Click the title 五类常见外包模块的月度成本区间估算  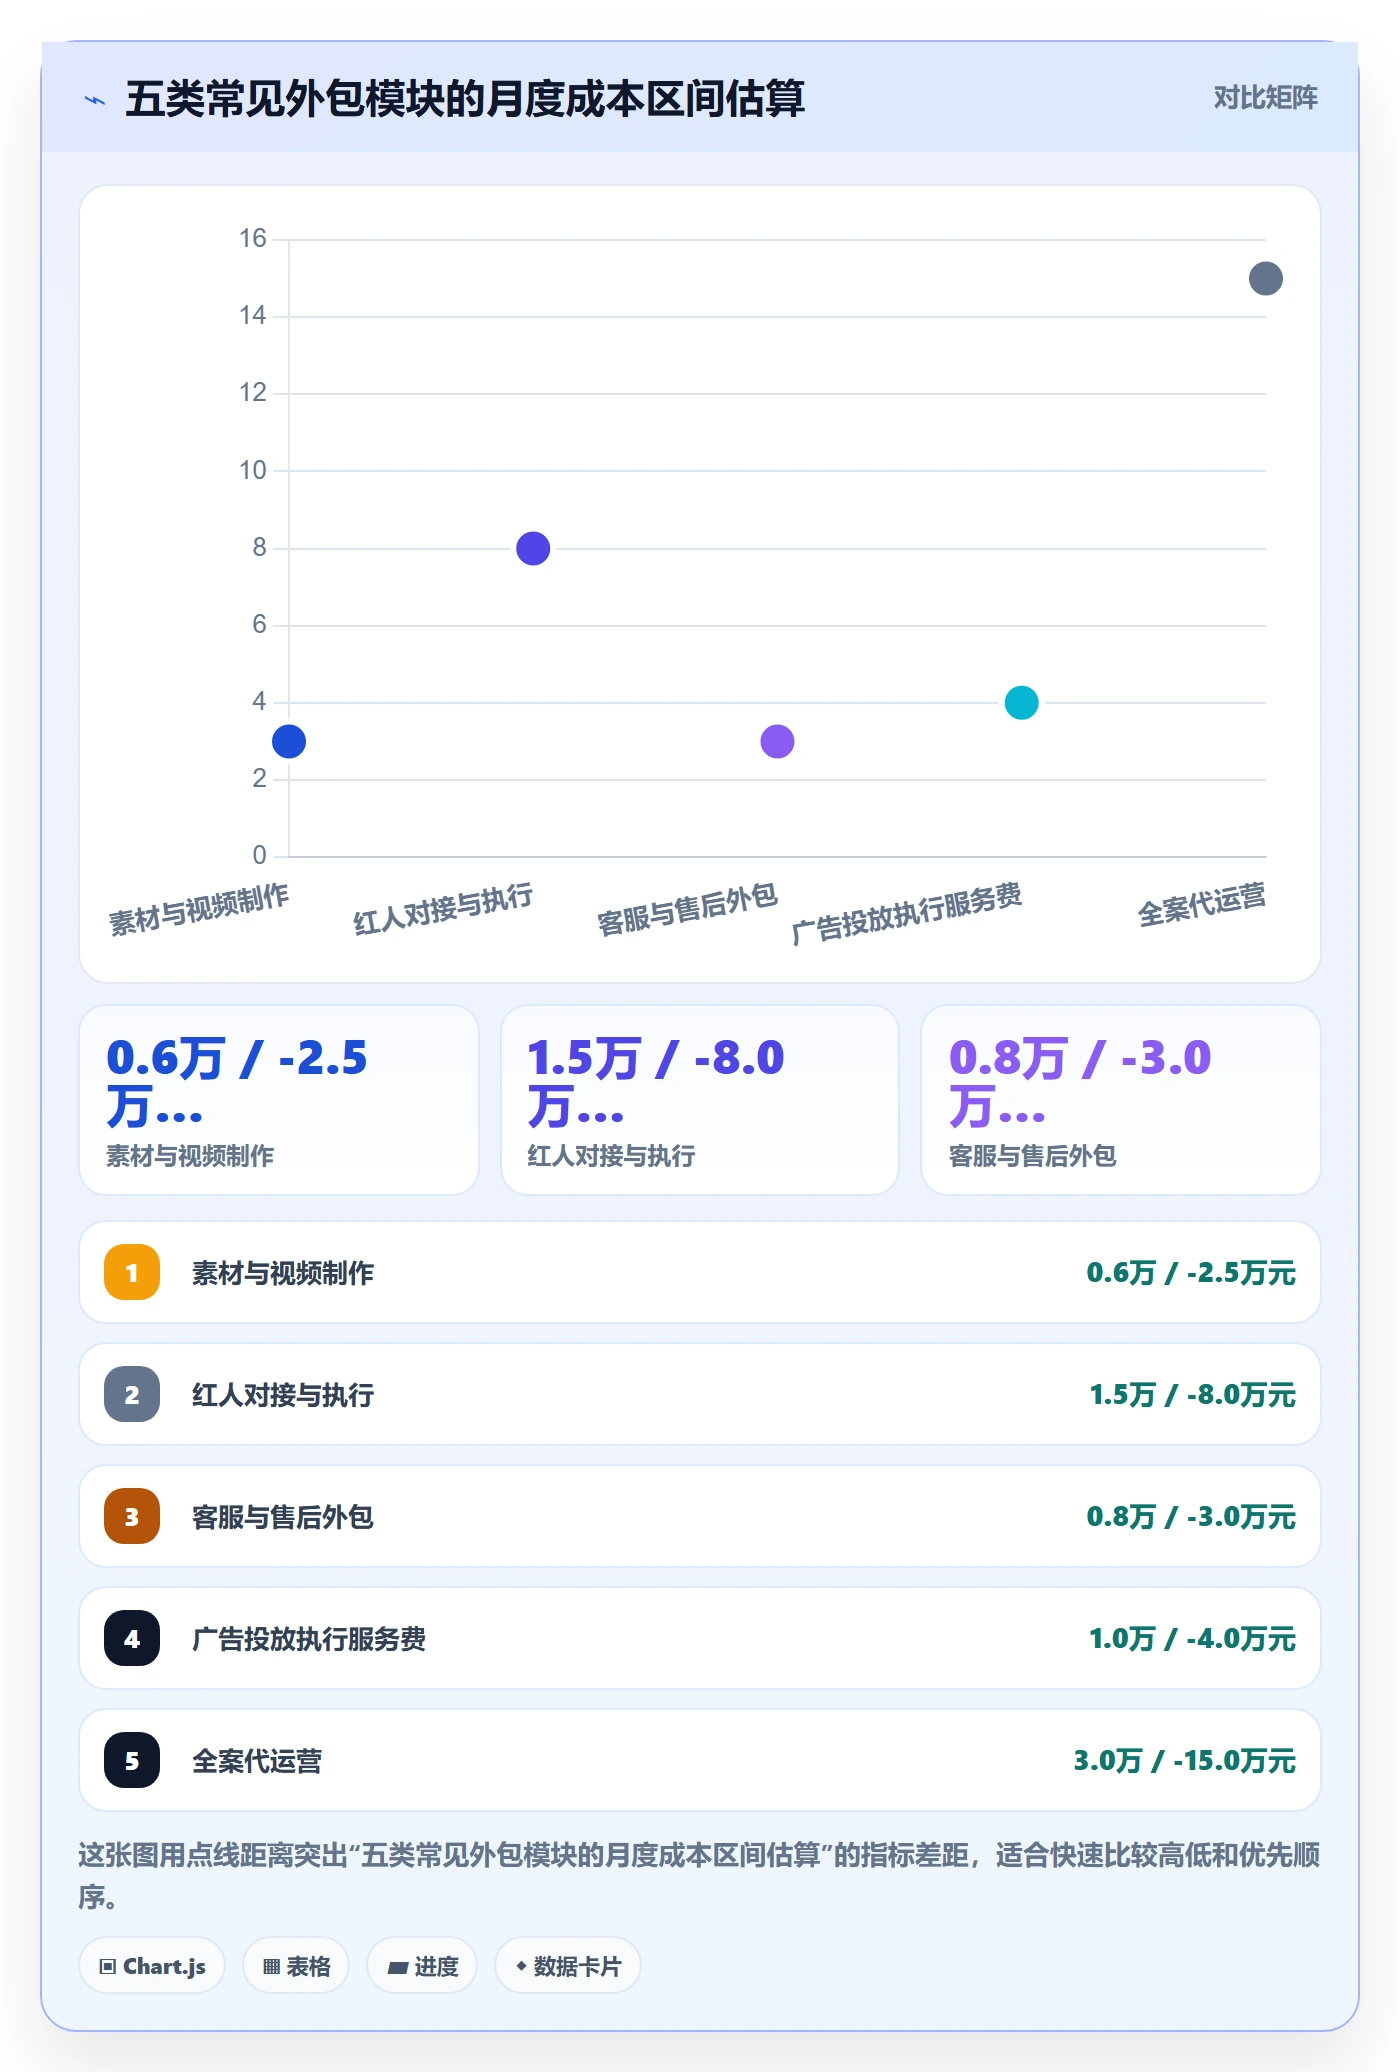pyautogui.click(x=465, y=99)
